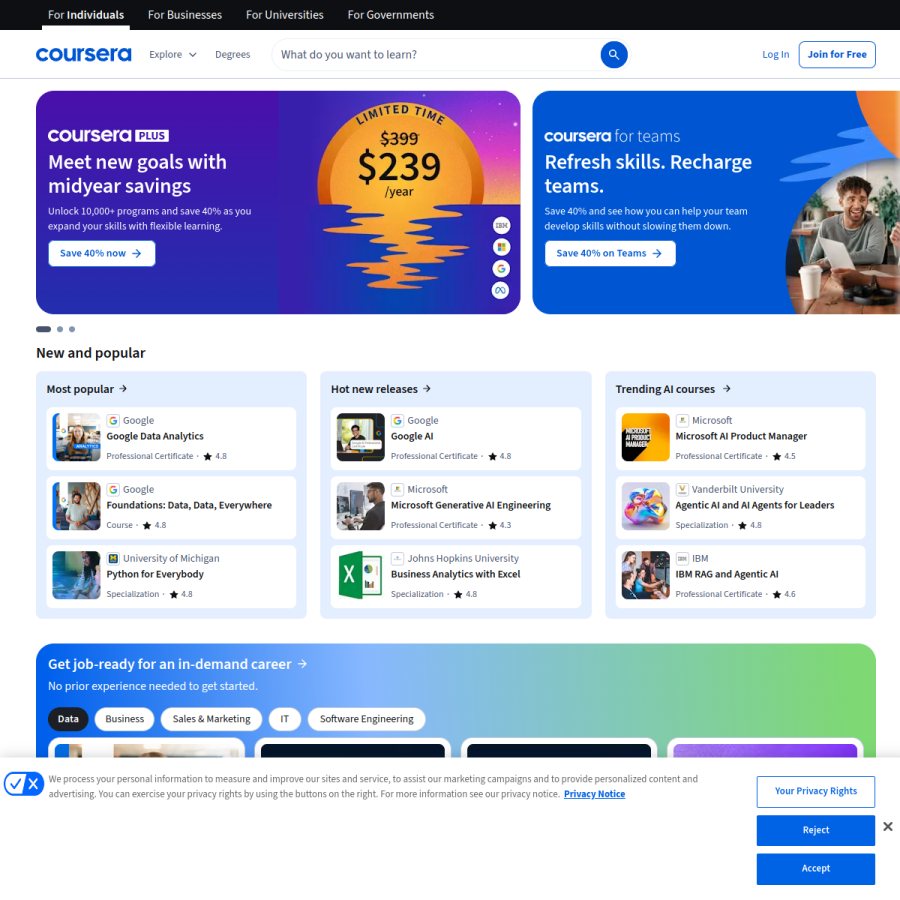The image size is (900, 900).
Task: Switch to the For Individuals tab
Action: (x=86, y=15)
